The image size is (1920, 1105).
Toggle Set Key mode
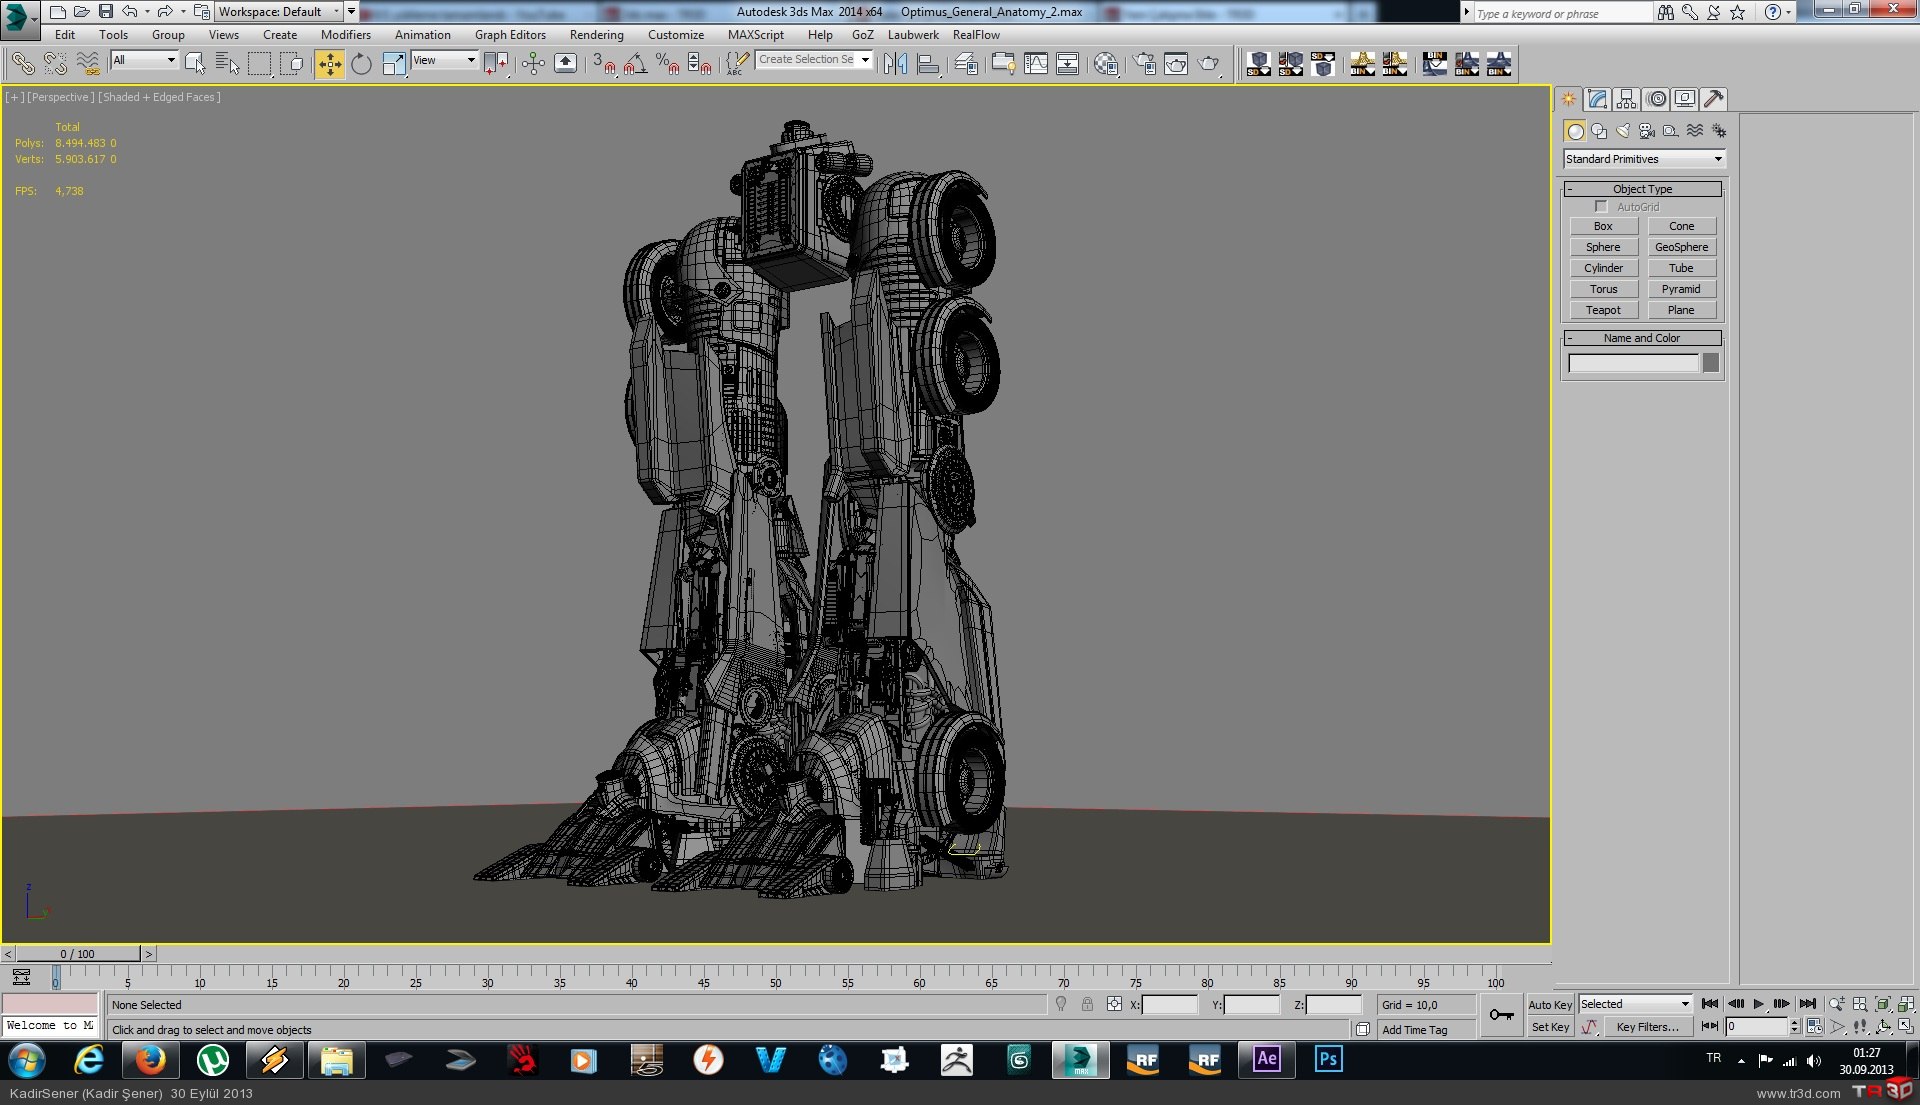click(1550, 1027)
